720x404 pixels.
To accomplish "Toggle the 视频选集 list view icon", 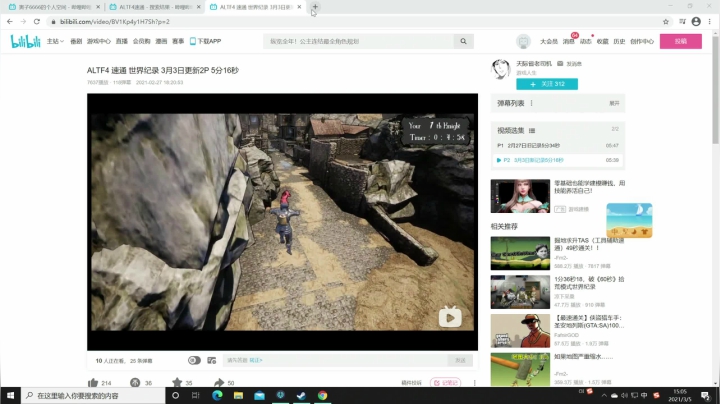I will tap(532, 131).
